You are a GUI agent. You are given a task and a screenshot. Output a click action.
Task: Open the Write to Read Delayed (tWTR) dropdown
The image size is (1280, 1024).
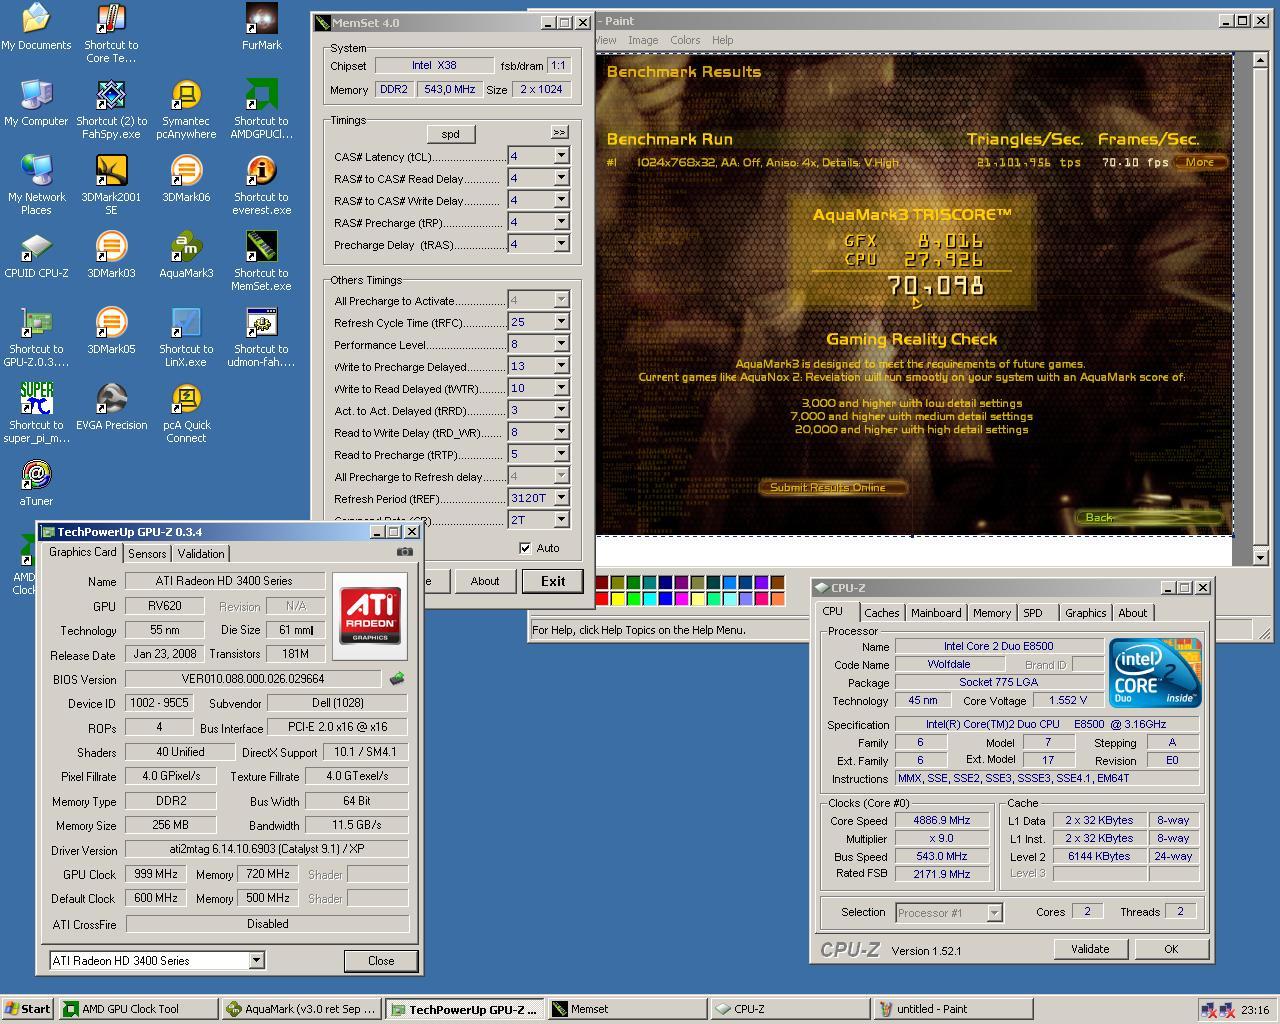[x=561, y=388]
